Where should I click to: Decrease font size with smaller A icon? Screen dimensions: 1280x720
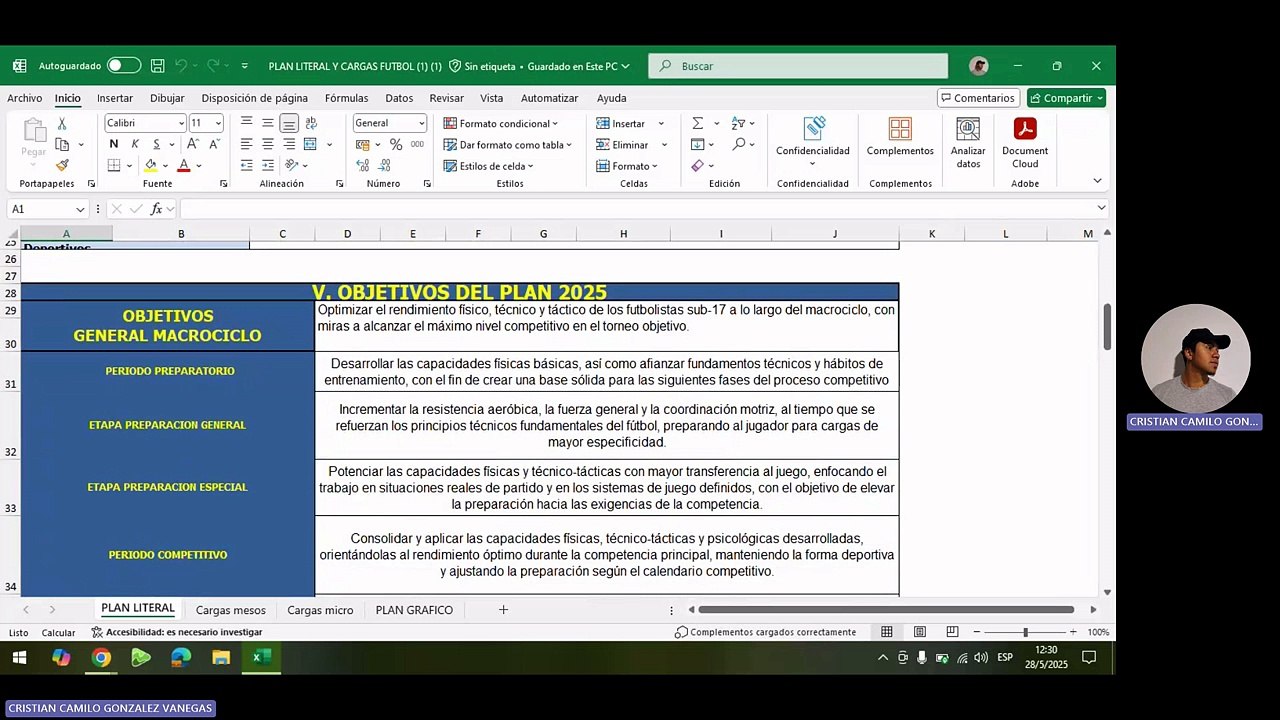tap(214, 144)
